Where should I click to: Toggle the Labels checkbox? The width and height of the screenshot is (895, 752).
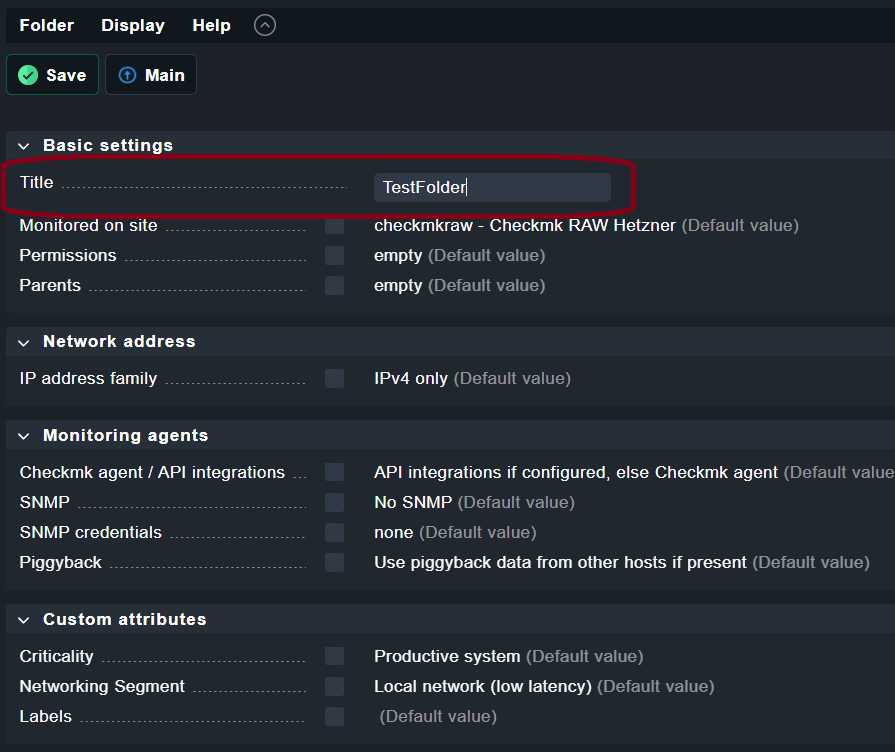coord(334,716)
